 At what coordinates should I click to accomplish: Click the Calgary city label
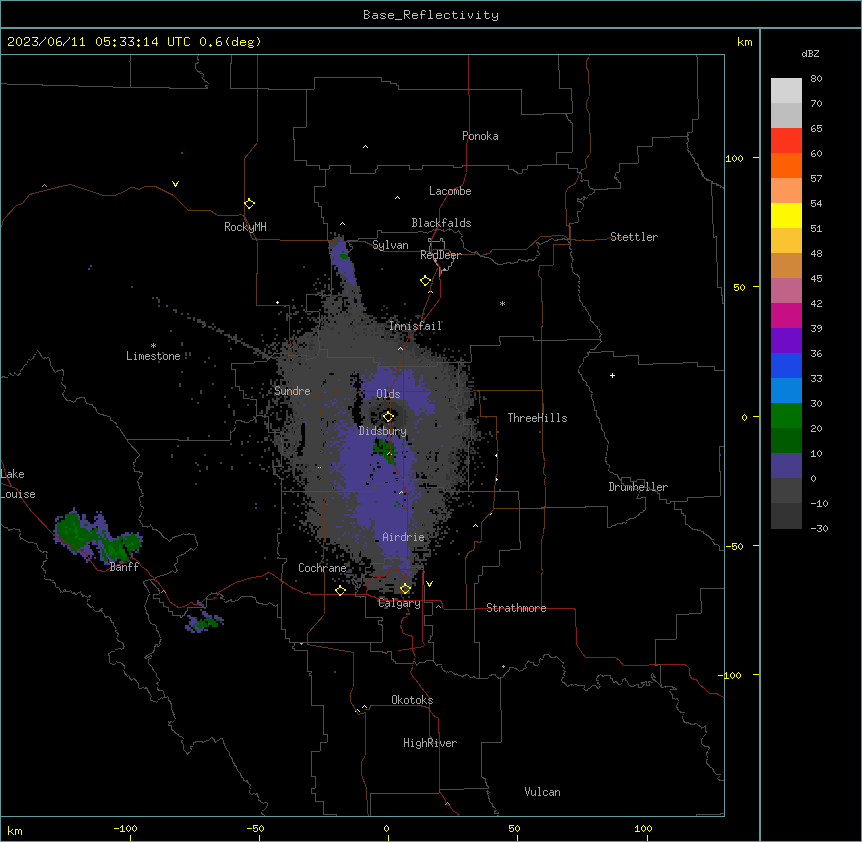[x=400, y=603]
